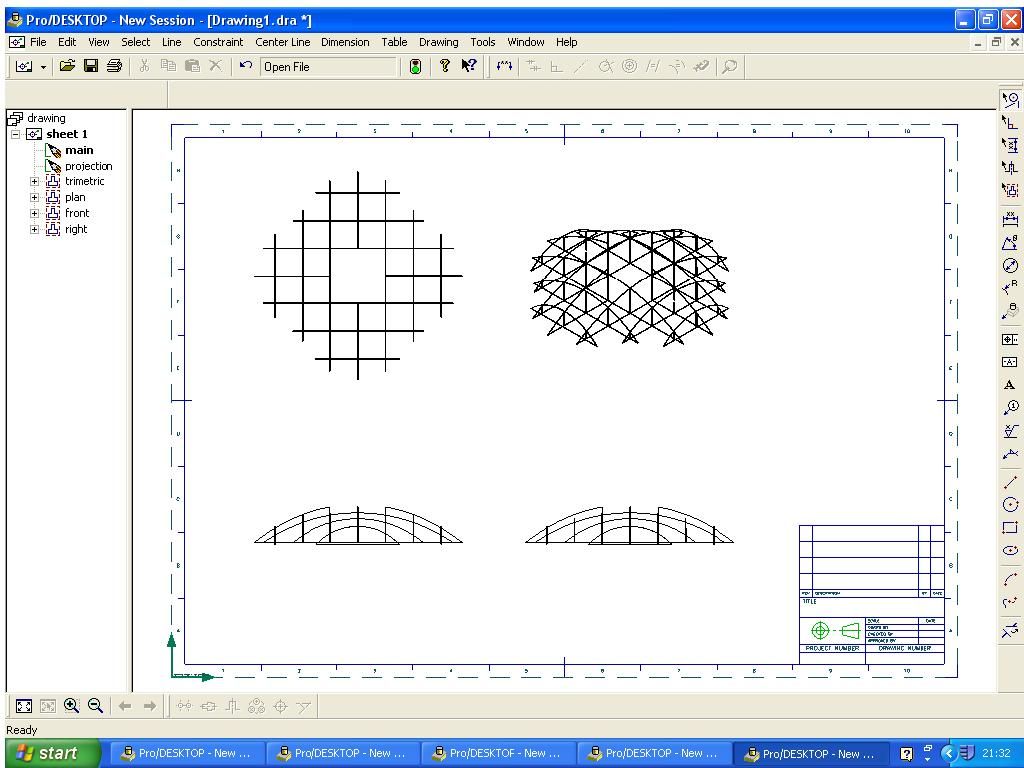Expand the plan view tree node

[x=35, y=197]
